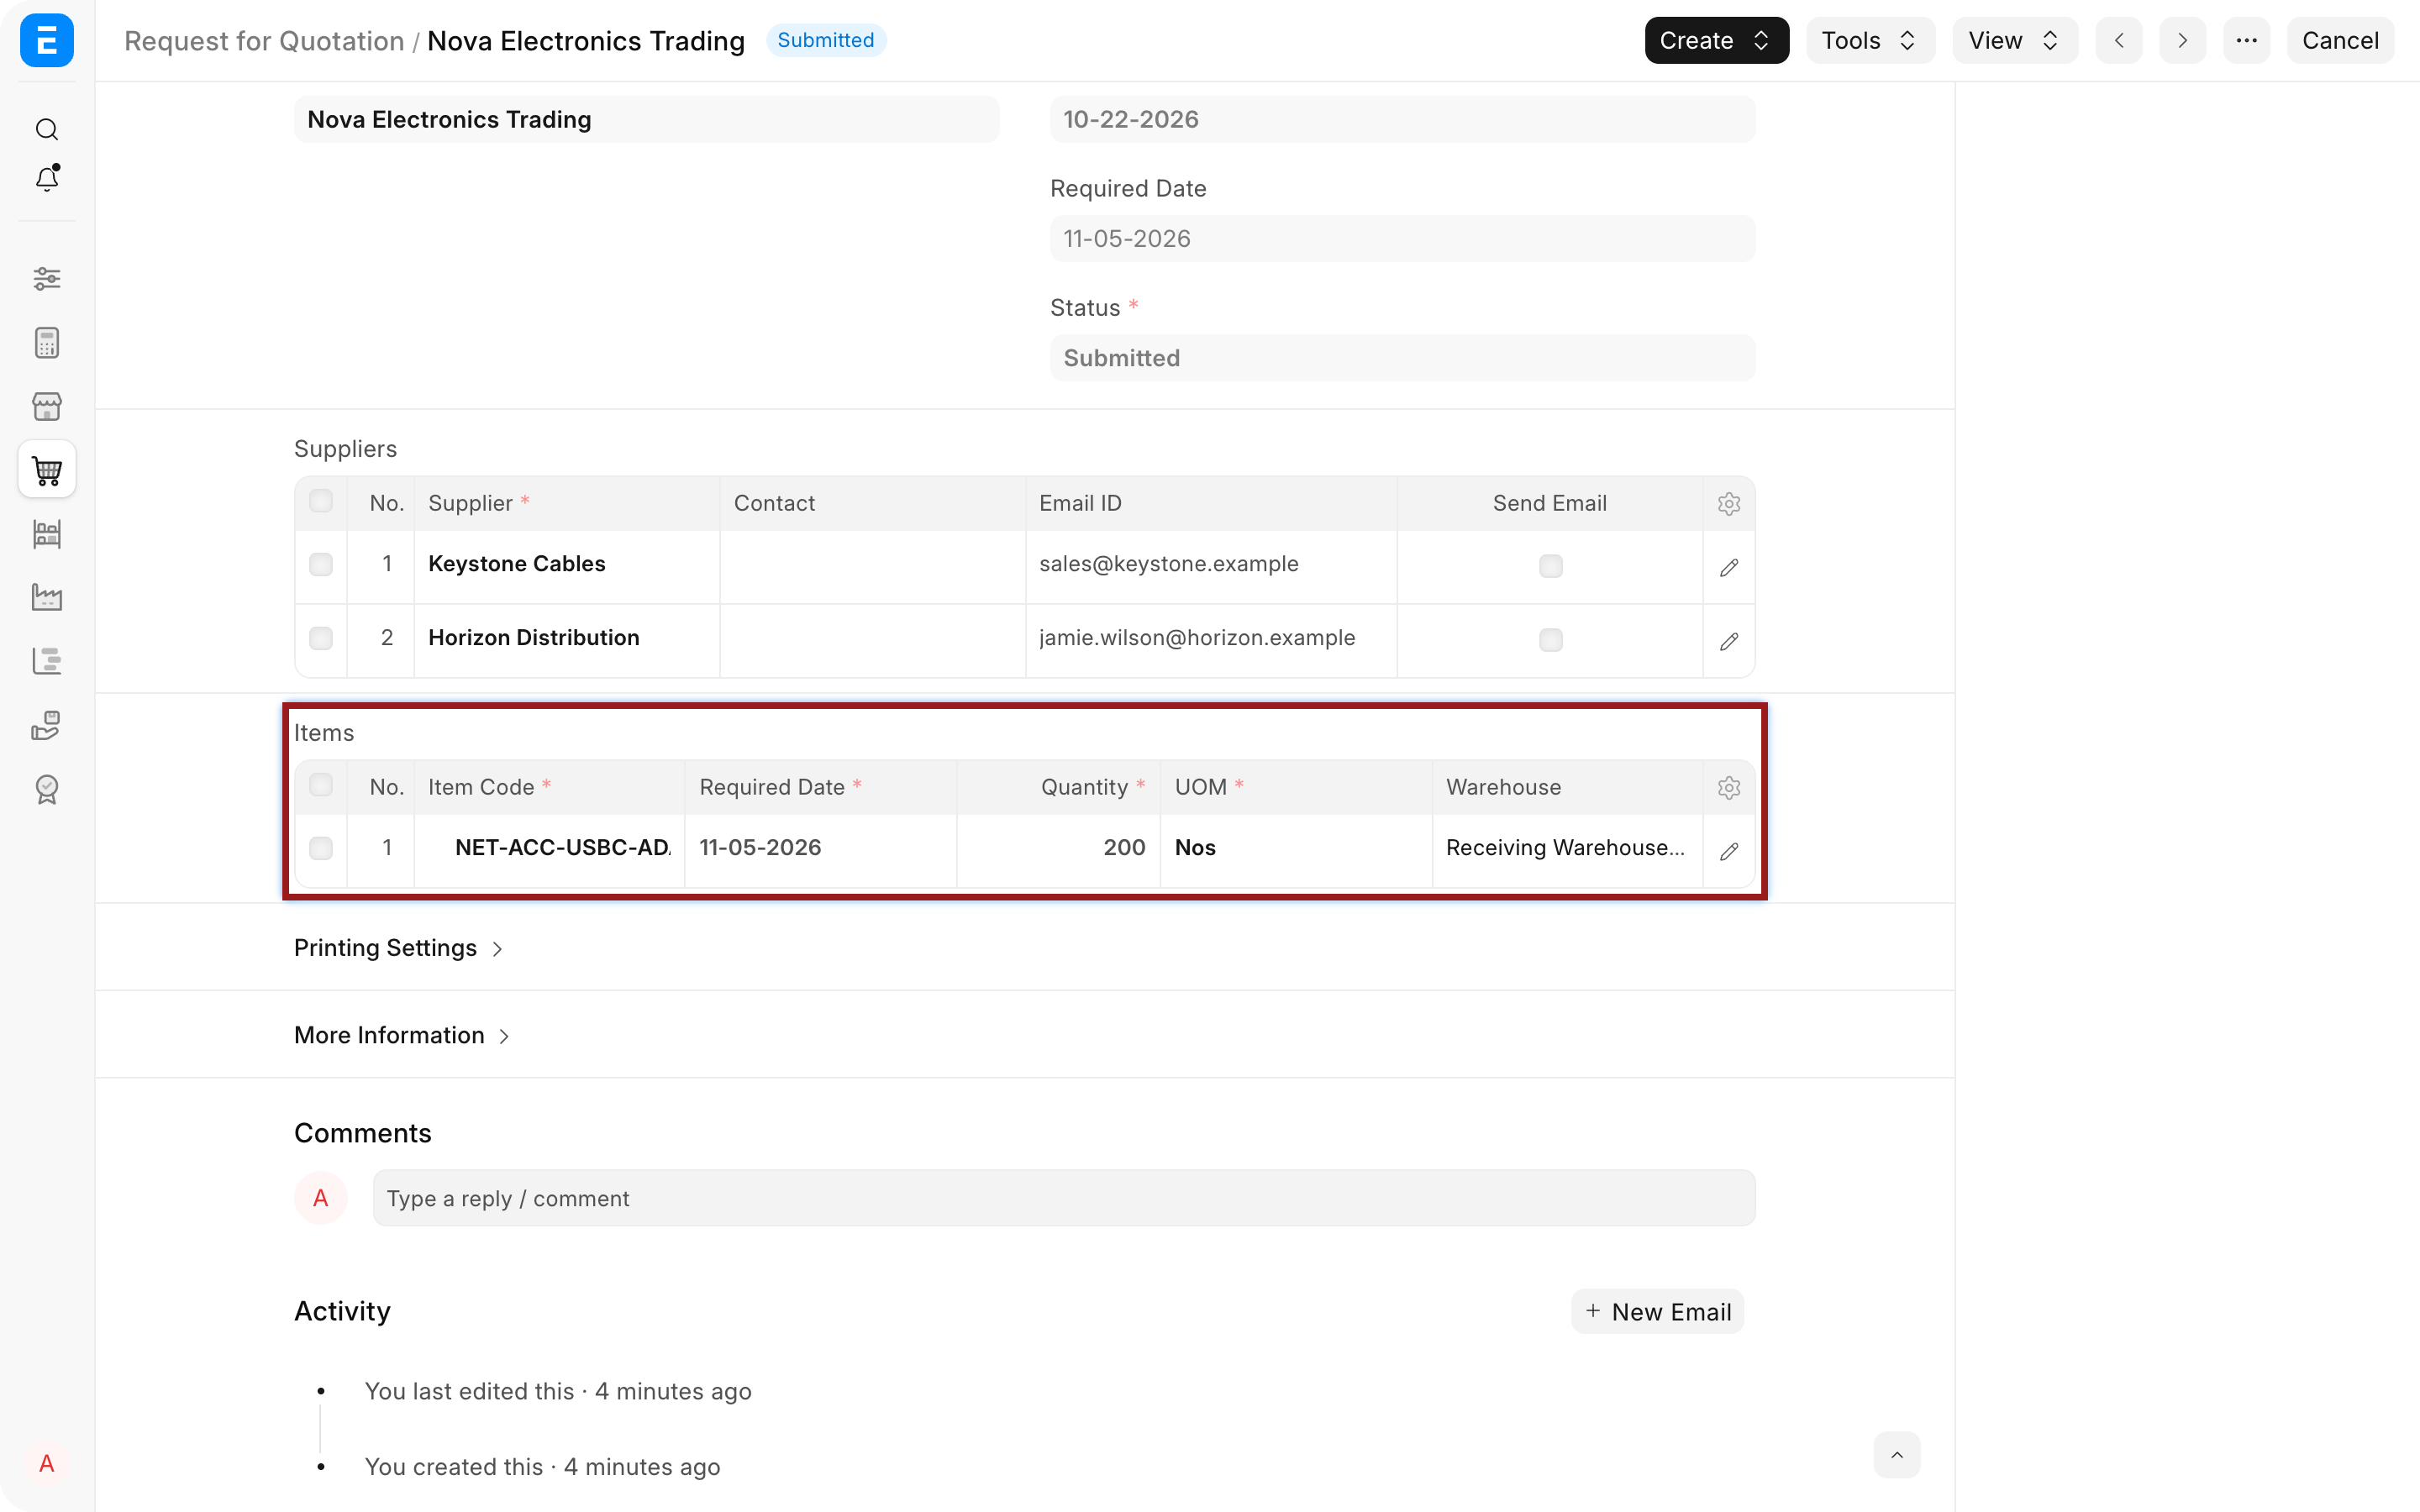Viewport: 2420px width, 1512px height.
Task: Open the Create dropdown
Action: tap(1716, 40)
